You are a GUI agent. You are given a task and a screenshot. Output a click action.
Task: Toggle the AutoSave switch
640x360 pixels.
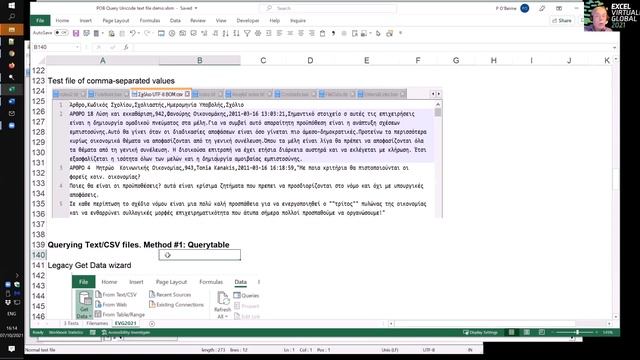pos(61,33)
